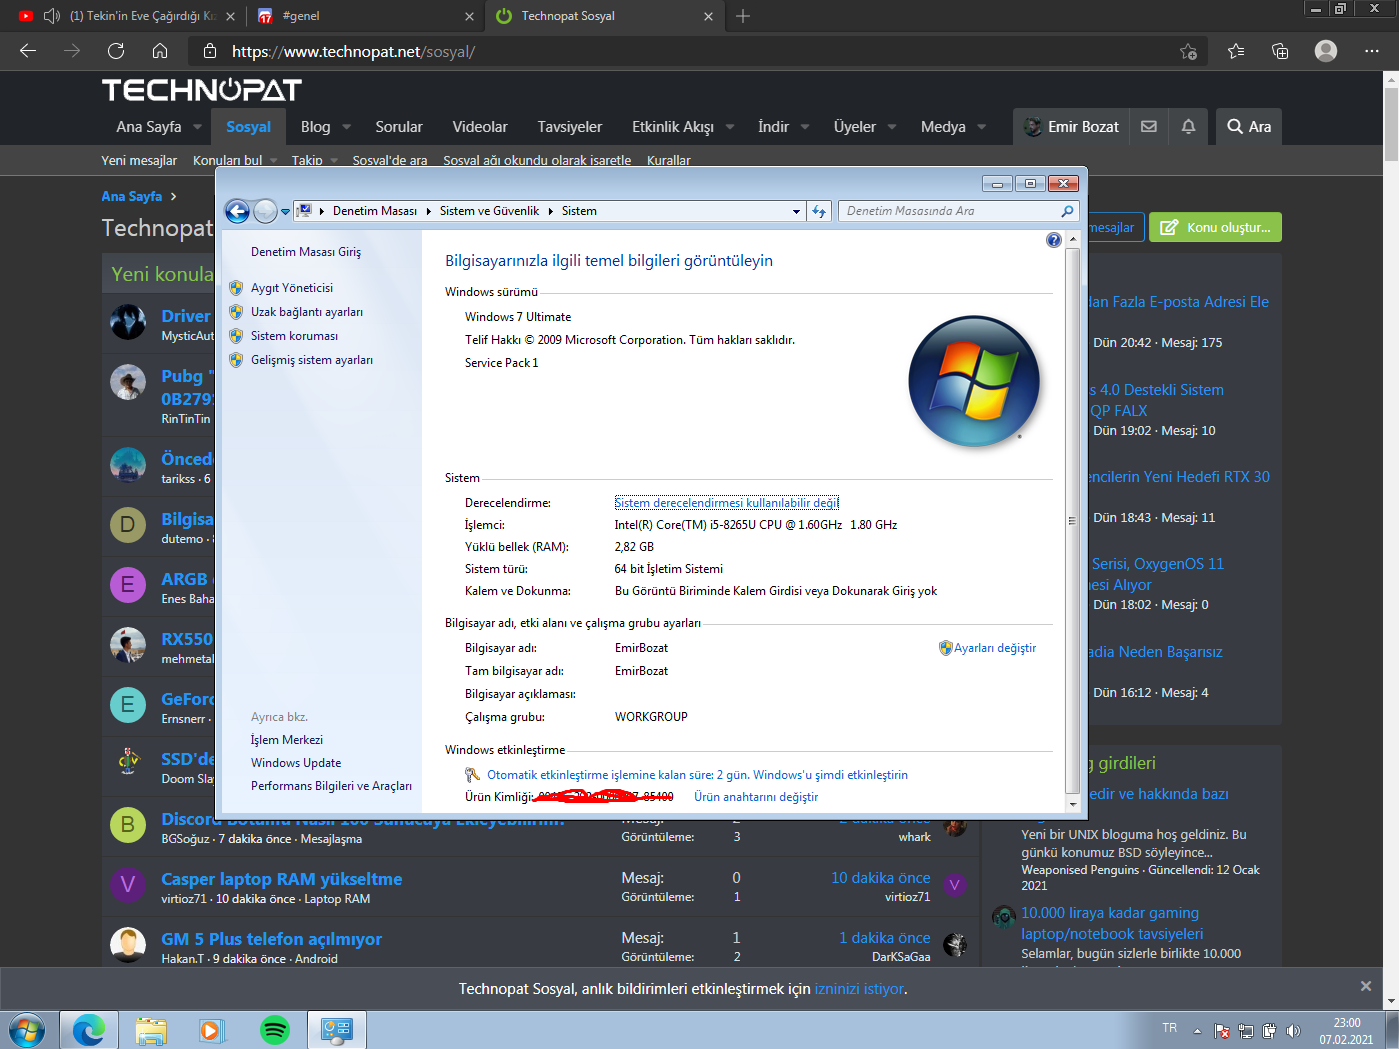Viewport: 1399px width, 1049px height.
Task: Open Windows Update link in left pane
Action: pos(296,763)
